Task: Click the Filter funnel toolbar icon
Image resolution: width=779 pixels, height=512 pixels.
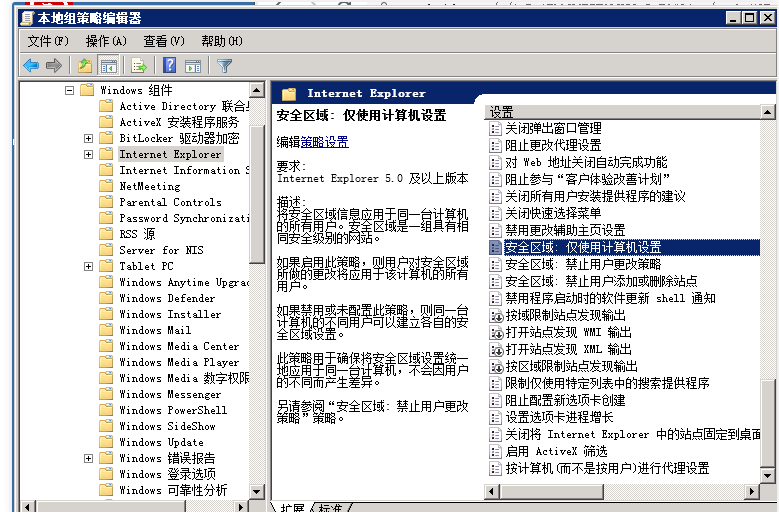Action: (225, 66)
